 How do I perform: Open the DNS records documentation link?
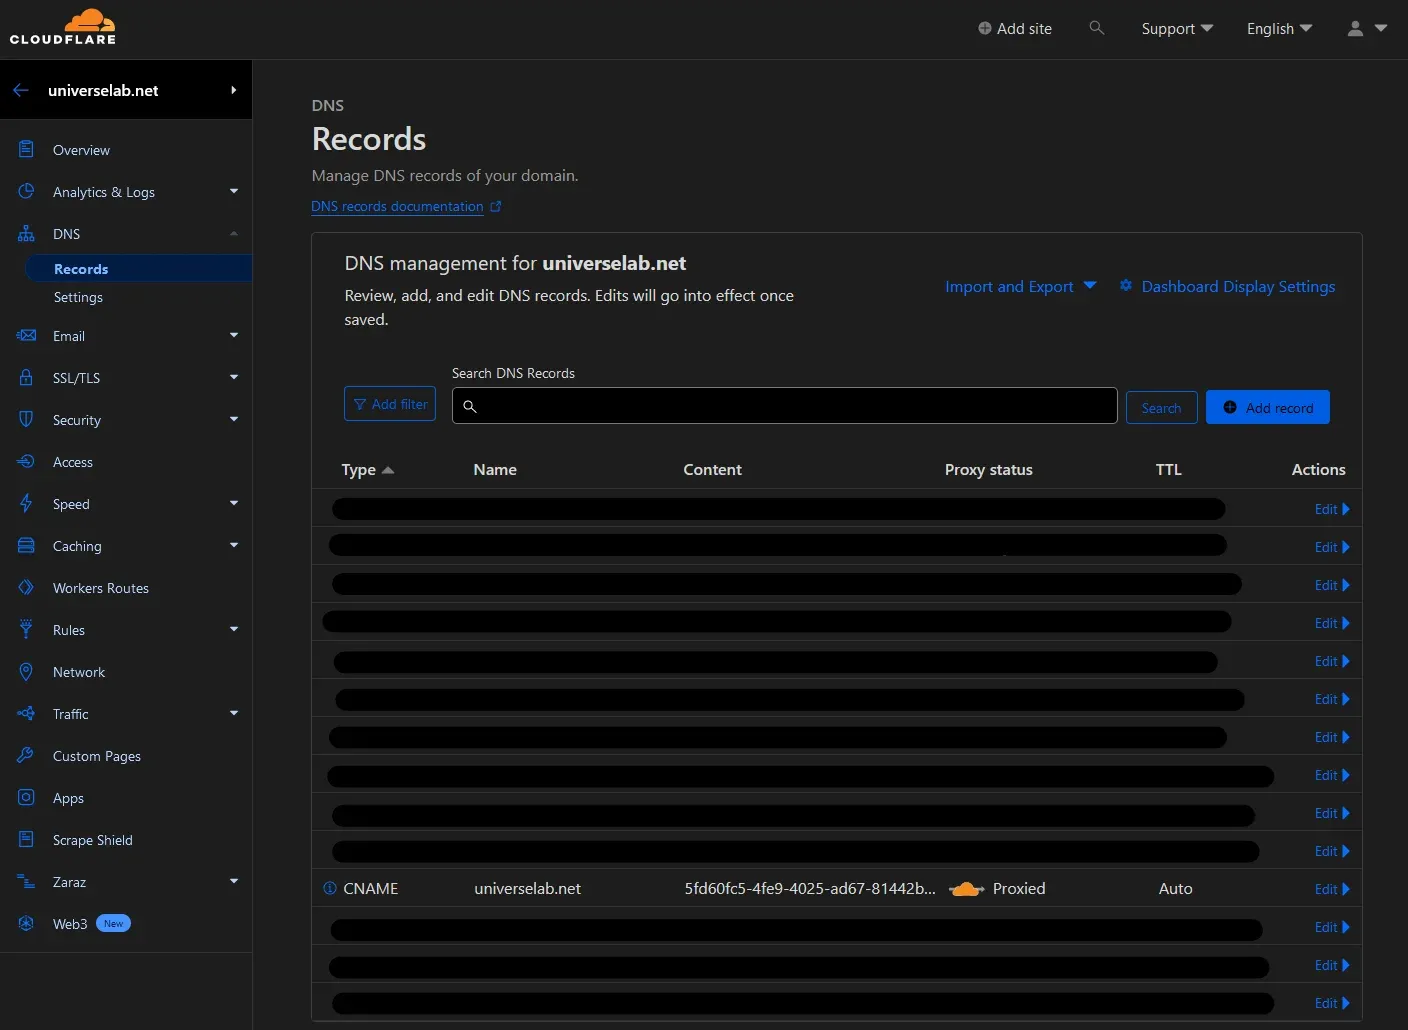(397, 206)
